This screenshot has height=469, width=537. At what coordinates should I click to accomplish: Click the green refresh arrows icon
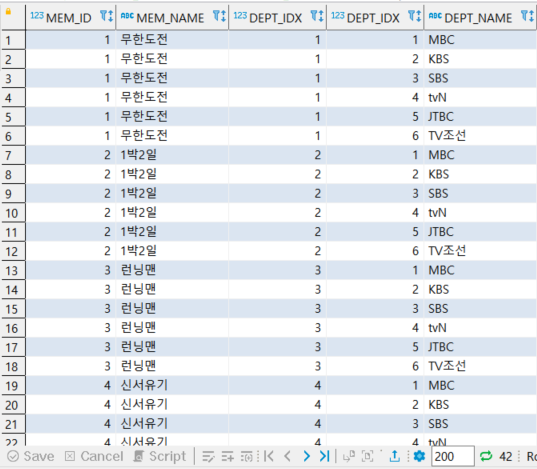pyautogui.click(x=486, y=456)
